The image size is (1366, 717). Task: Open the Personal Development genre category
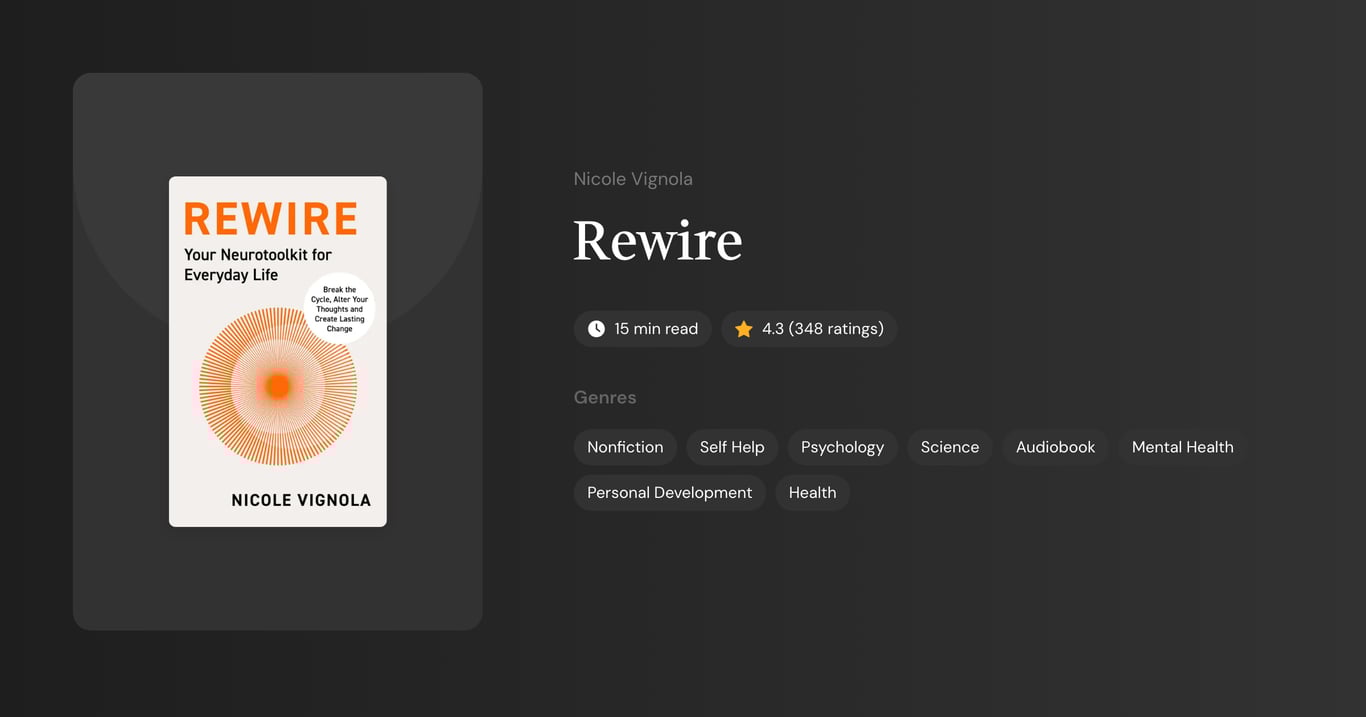669,492
